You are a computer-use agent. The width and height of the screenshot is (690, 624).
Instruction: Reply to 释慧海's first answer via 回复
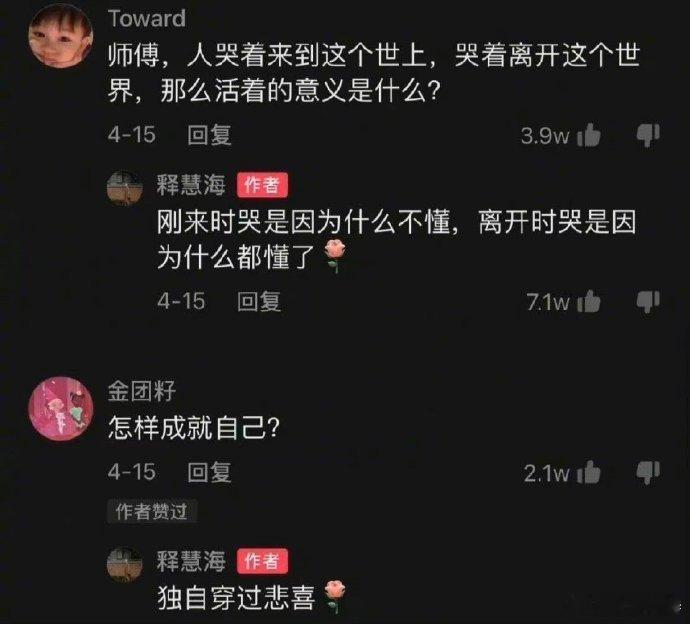[259, 302]
